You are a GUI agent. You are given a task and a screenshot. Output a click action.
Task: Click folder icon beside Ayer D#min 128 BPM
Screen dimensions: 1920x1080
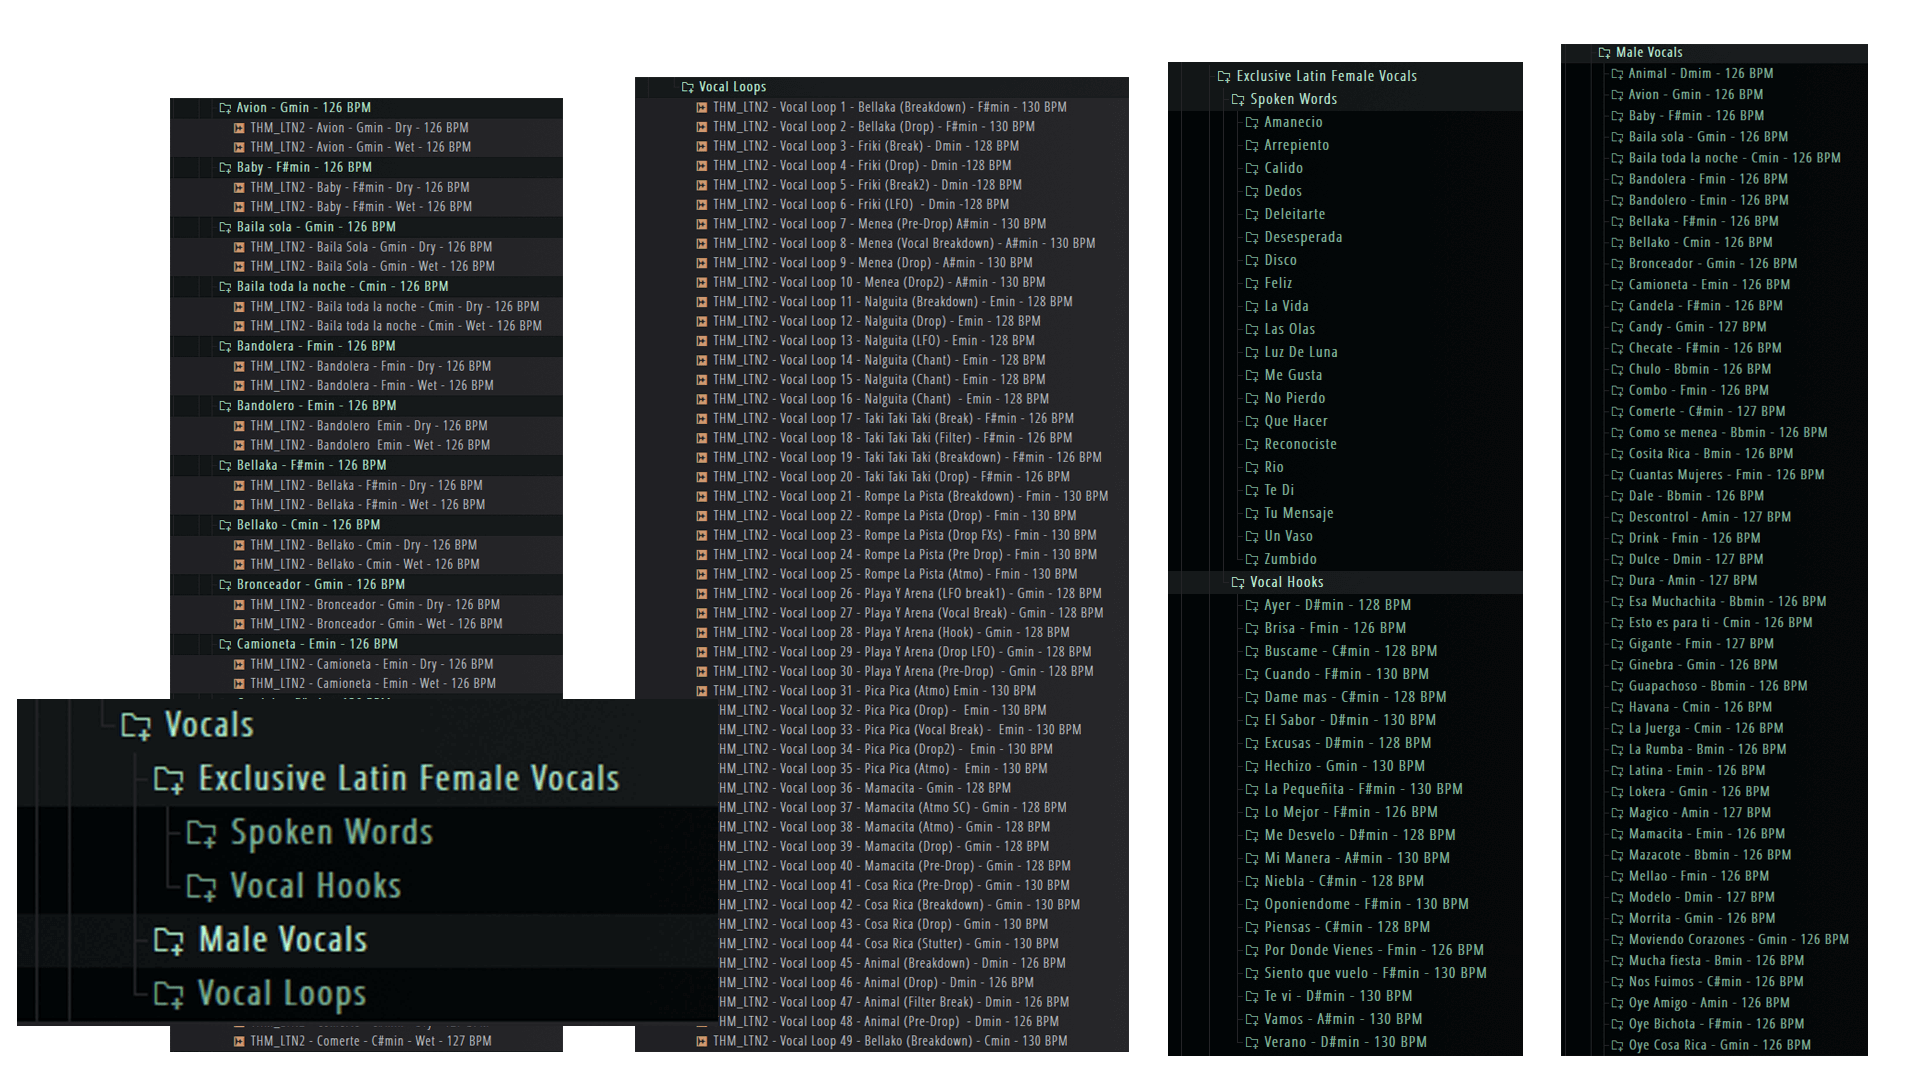pos(1252,605)
